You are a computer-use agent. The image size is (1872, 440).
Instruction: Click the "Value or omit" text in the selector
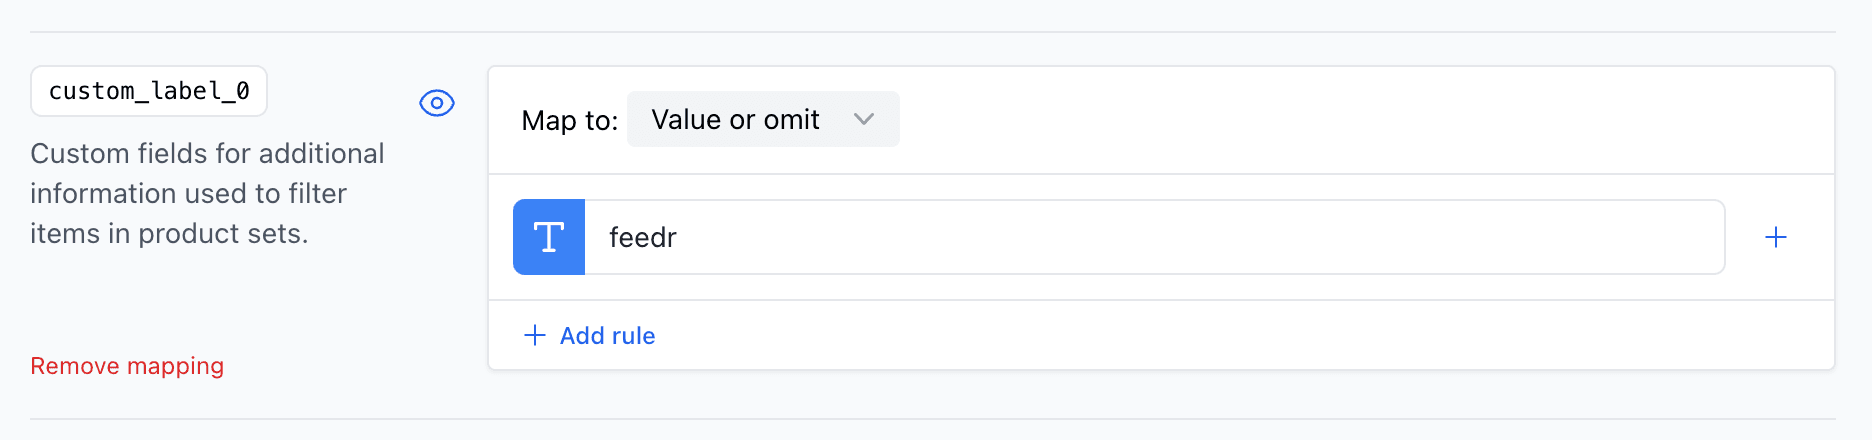point(735,120)
